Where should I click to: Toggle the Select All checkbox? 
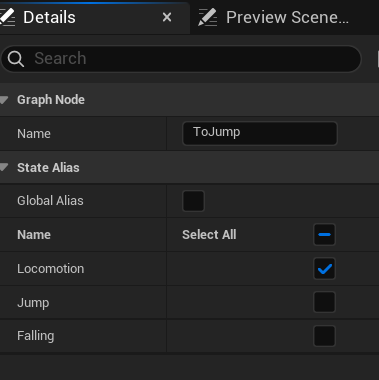tap(324, 235)
